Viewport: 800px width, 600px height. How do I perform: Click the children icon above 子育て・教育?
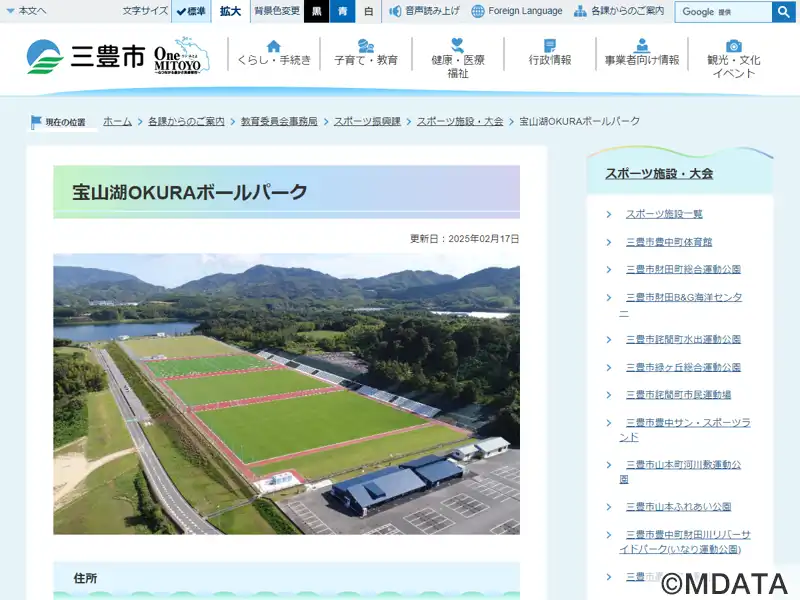tap(366, 46)
